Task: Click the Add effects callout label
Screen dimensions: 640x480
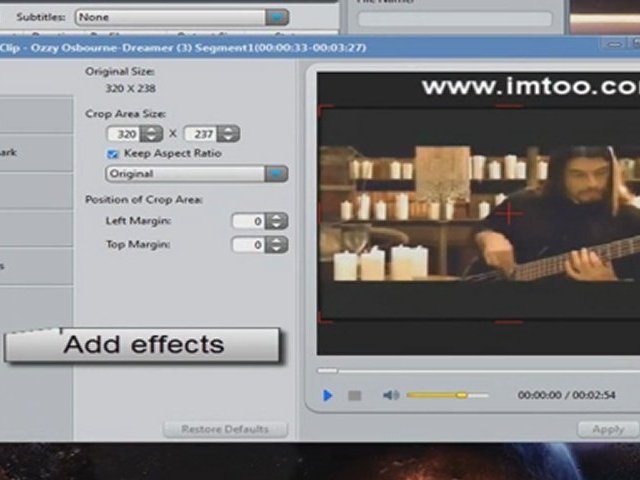Action: (143, 345)
